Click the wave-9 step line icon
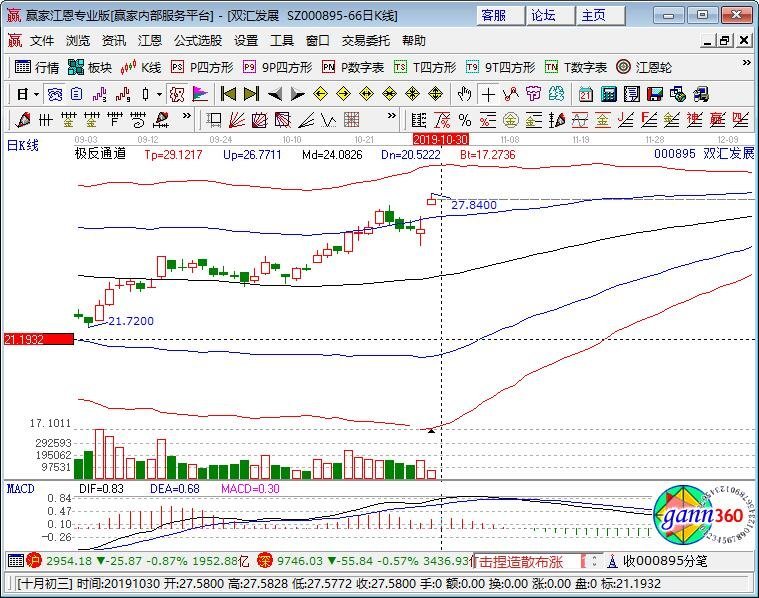The image size is (759, 598). [x=123, y=94]
